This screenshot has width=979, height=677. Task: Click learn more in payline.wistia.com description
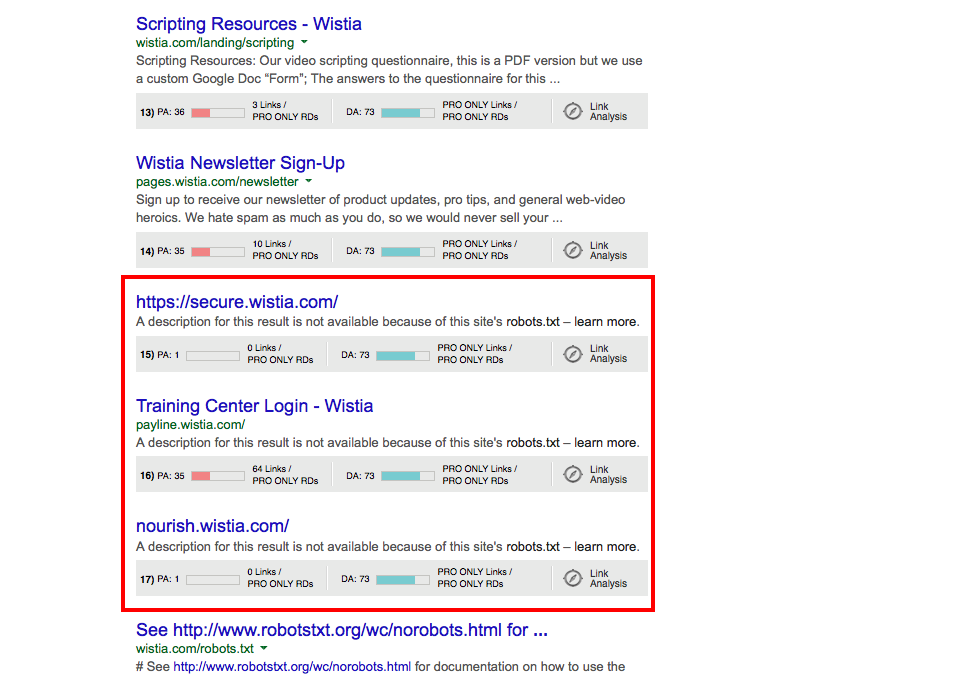606,443
